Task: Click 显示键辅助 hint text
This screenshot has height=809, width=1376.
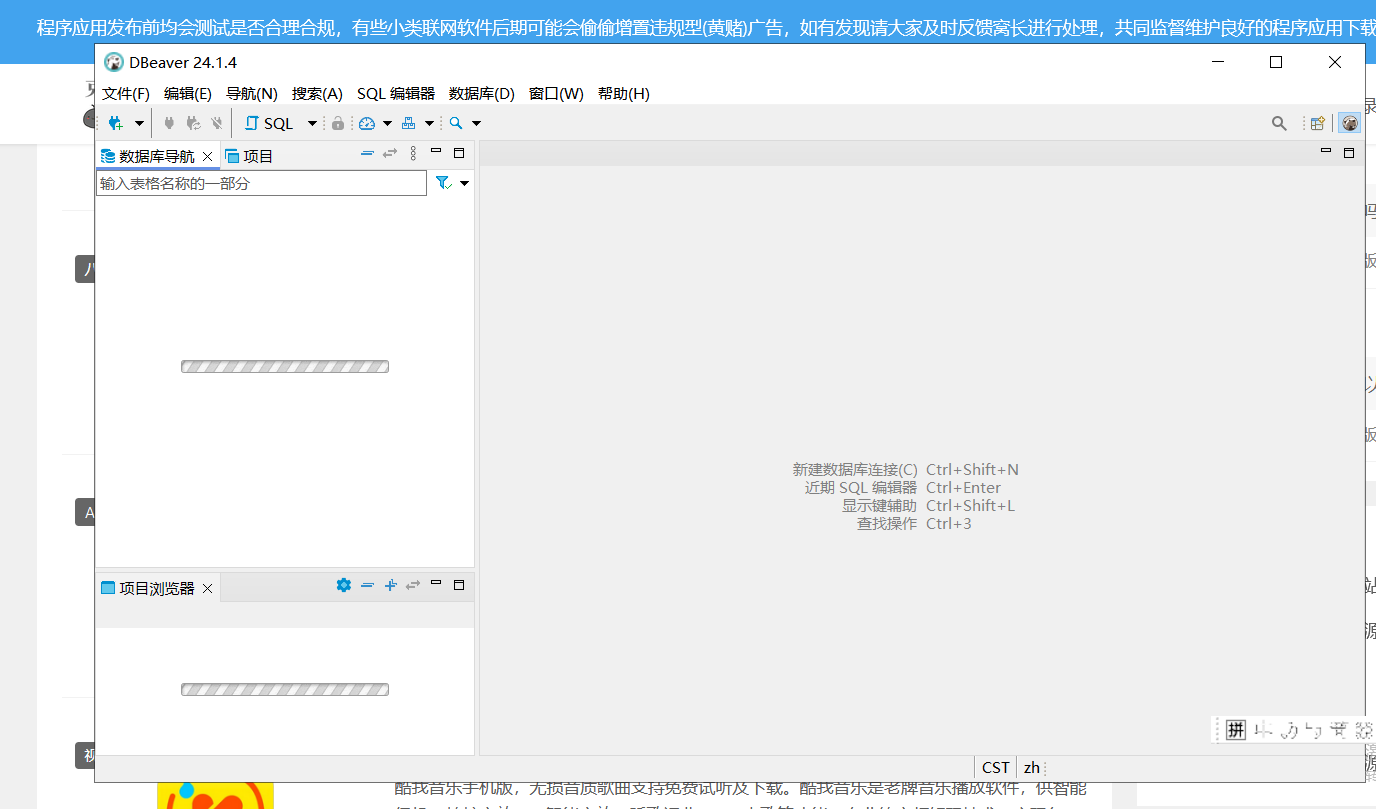Action: point(879,505)
